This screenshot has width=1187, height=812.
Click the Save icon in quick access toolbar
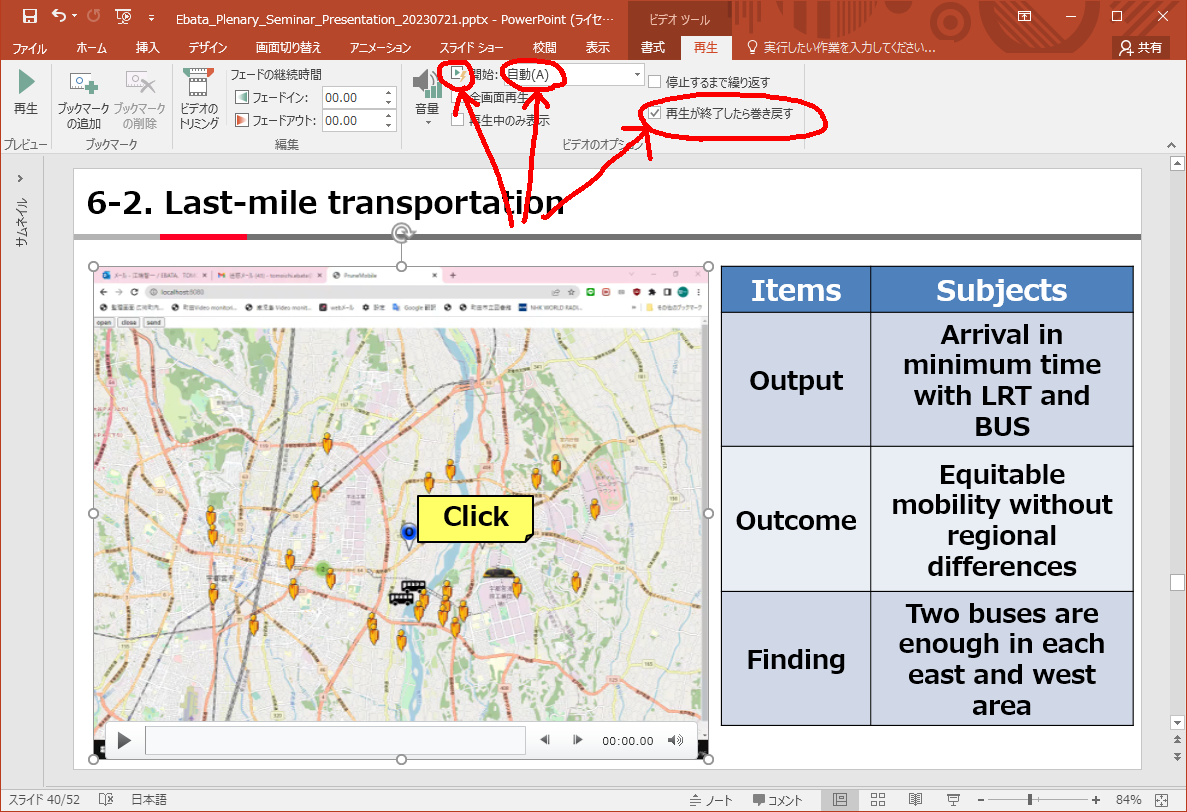click(x=29, y=16)
